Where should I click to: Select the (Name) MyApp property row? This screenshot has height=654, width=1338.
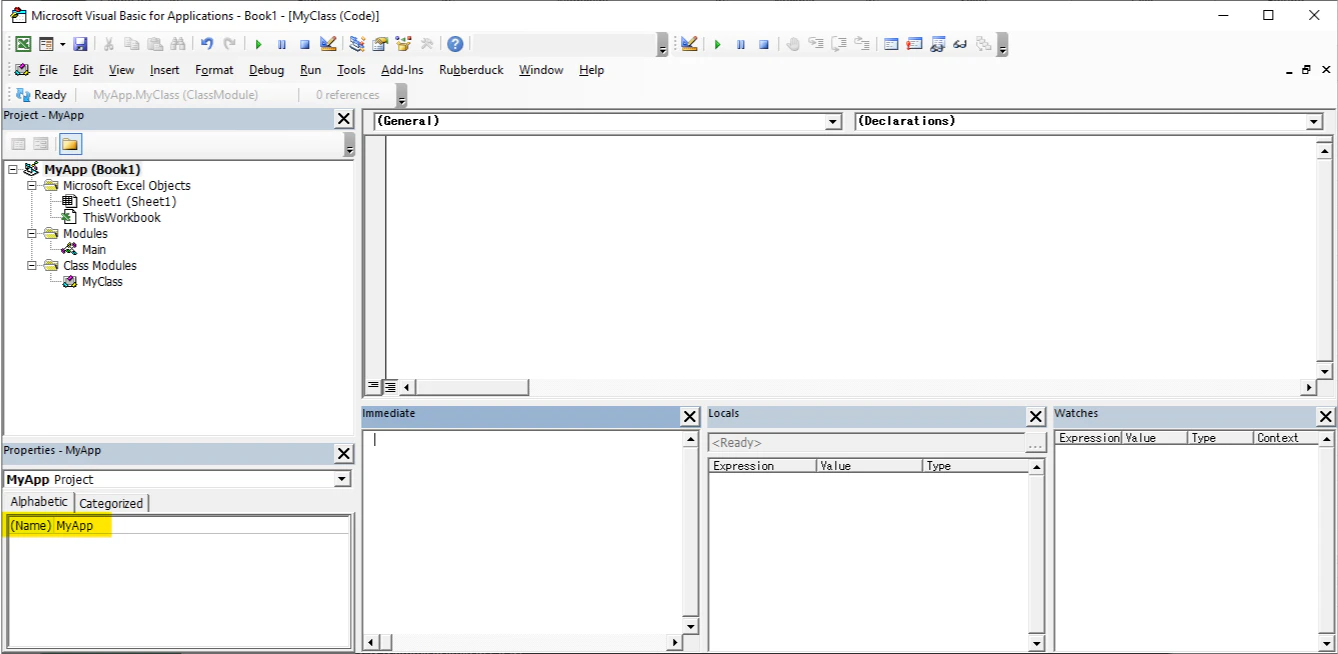pos(179,526)
